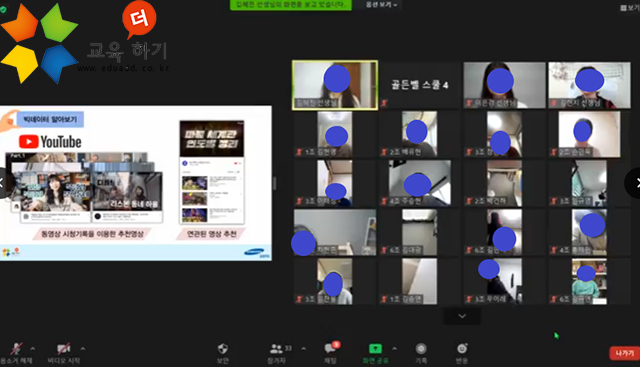Select the 4조 주승현 video tile
The image size is (640, 367).
(x=420, y=183)
